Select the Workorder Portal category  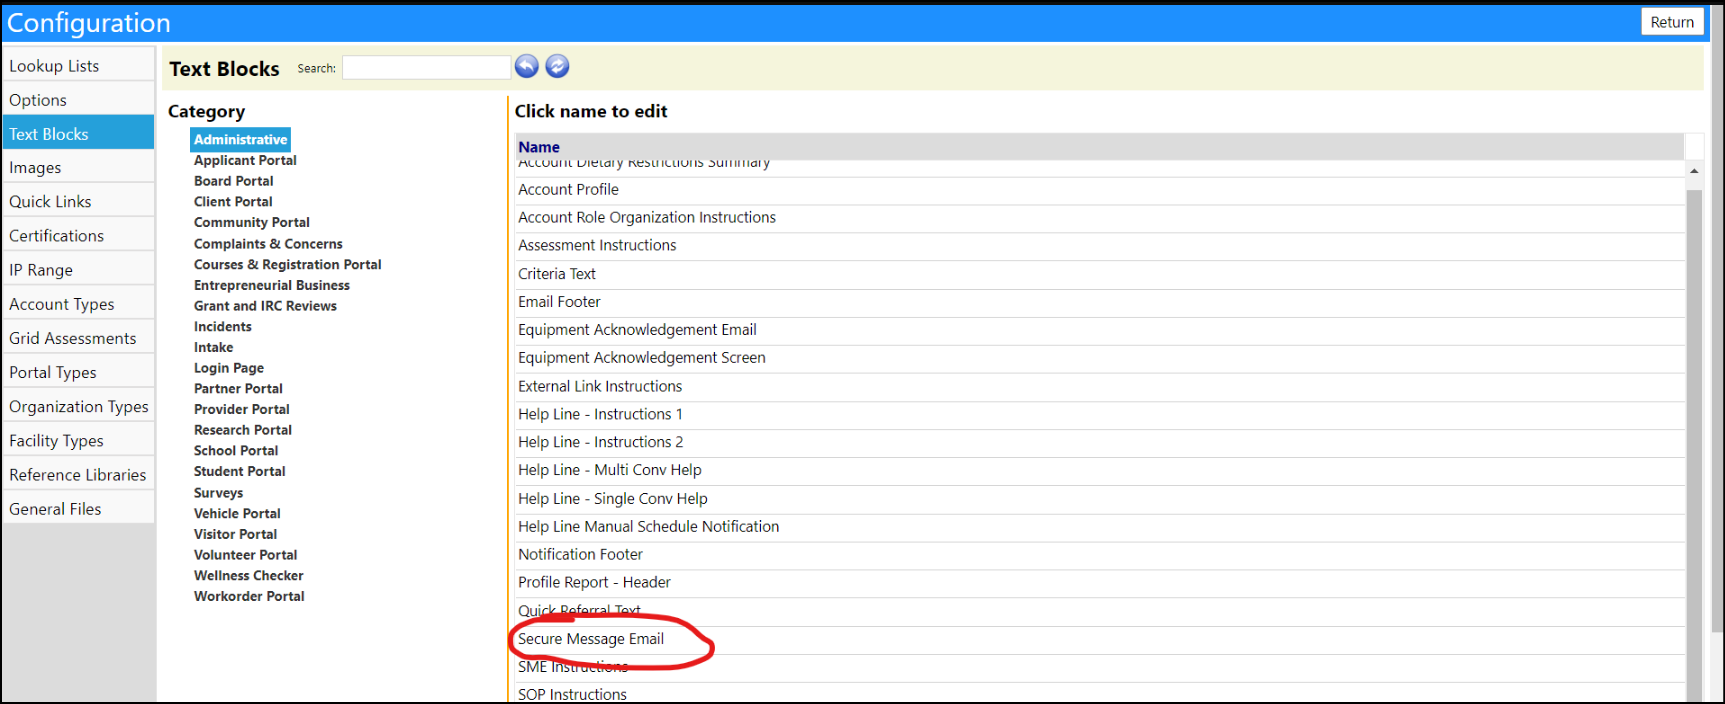click(249, 597)
